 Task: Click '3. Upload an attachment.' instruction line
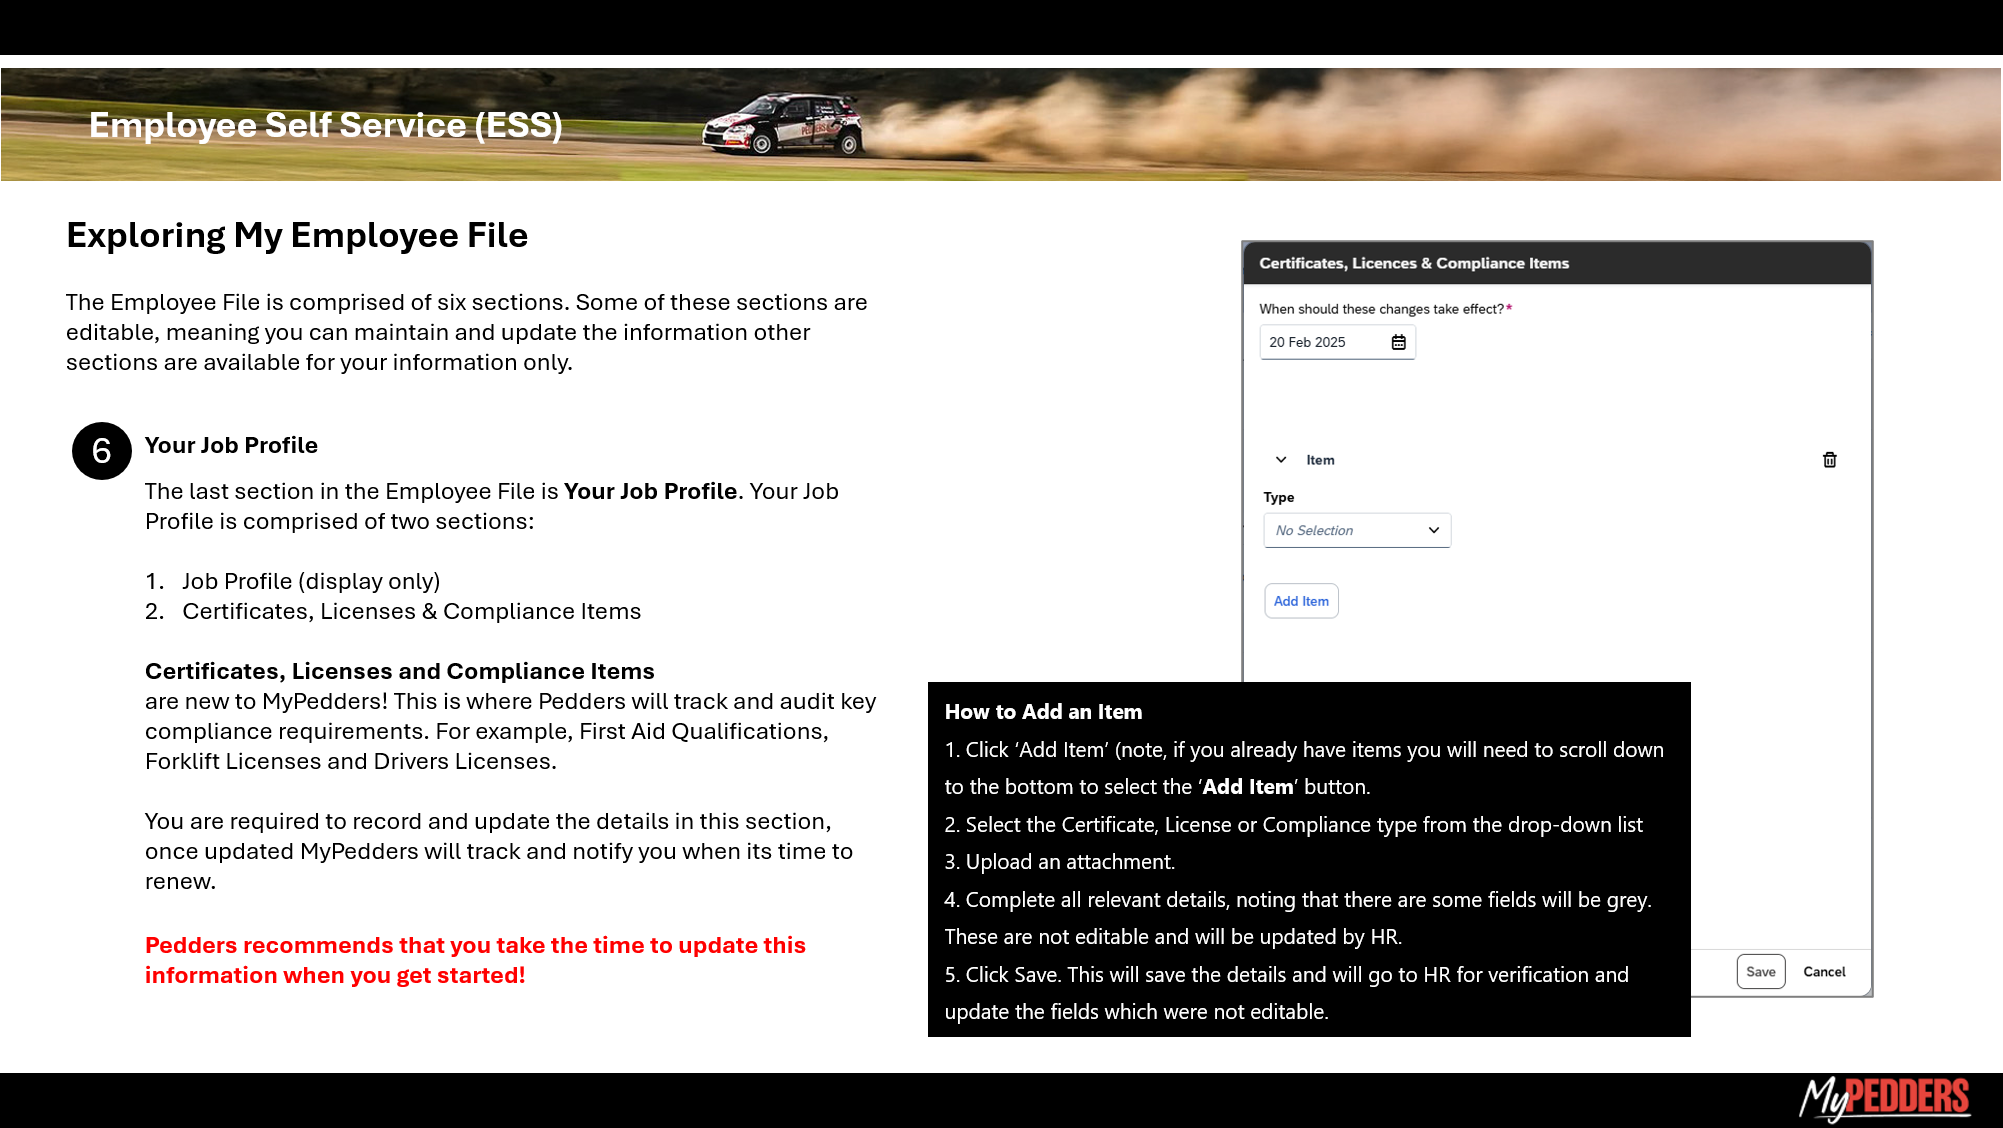coord(1060,862)
